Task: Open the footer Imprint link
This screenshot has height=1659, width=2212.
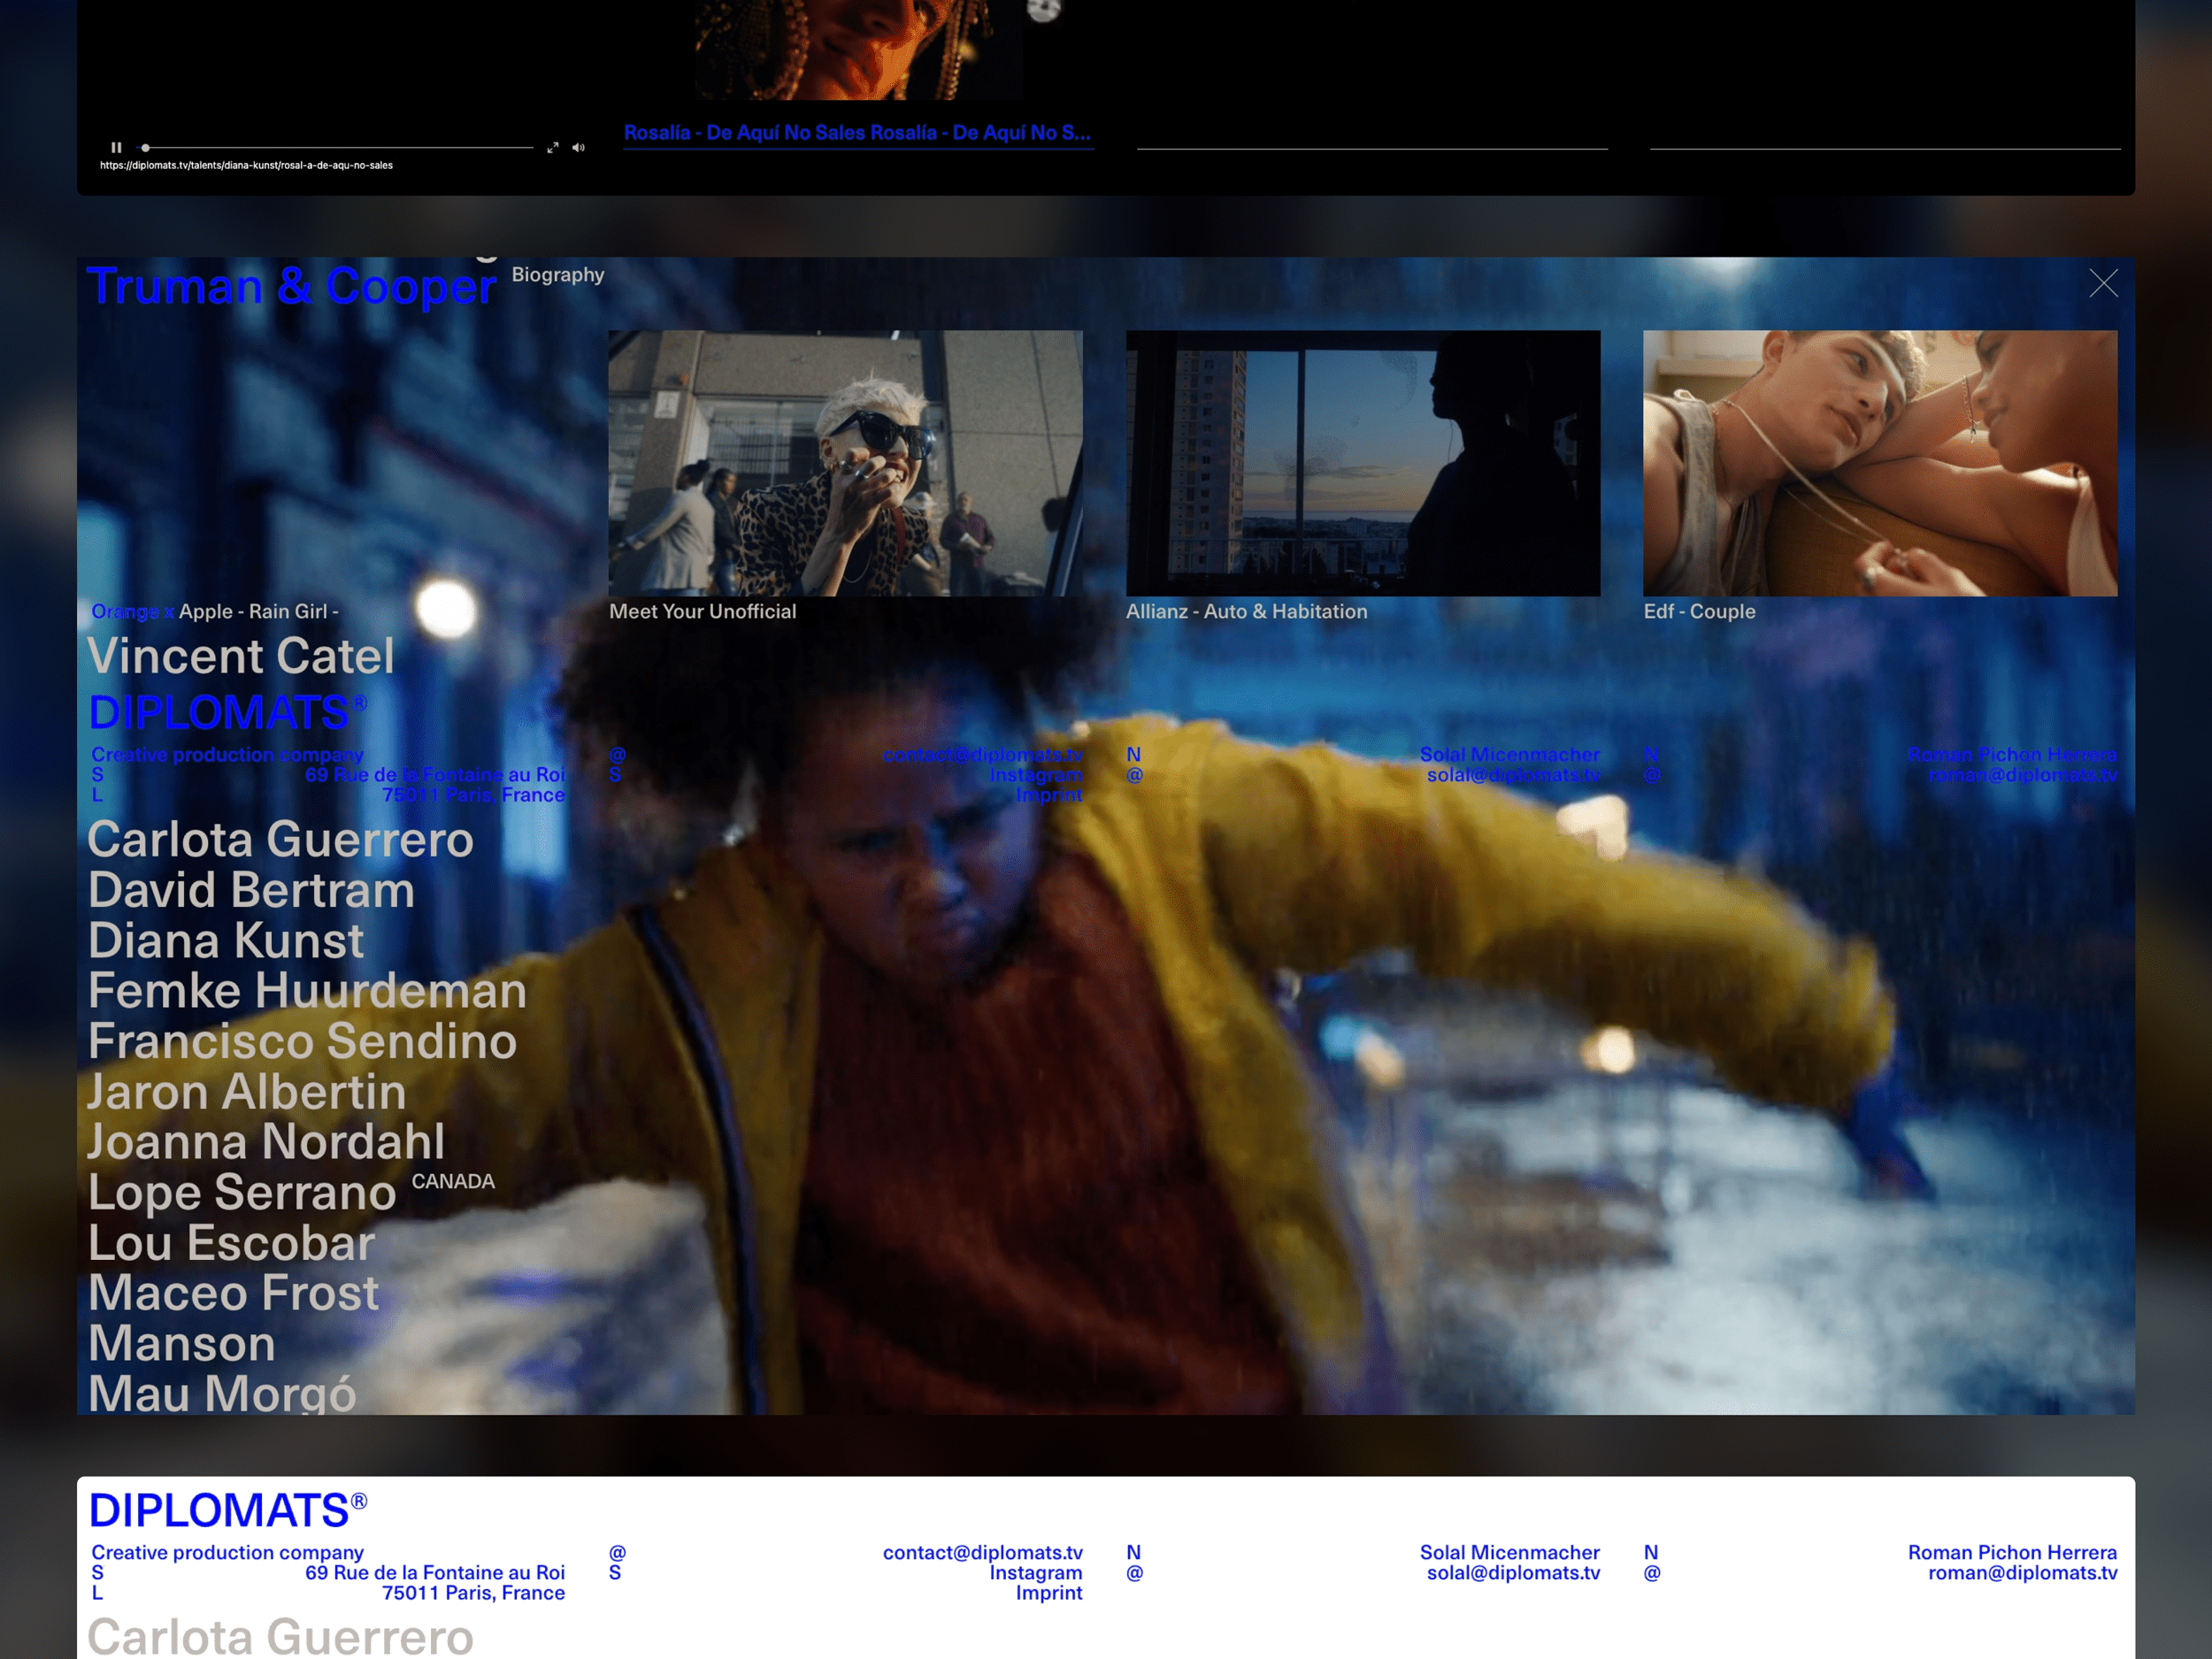Action: (x=1048, y=1592)
